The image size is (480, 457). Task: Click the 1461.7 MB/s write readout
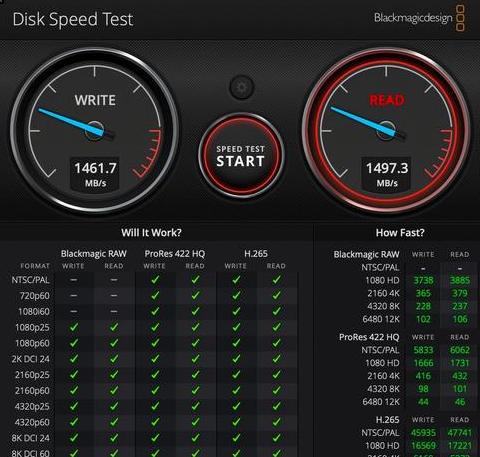point(95,174)
